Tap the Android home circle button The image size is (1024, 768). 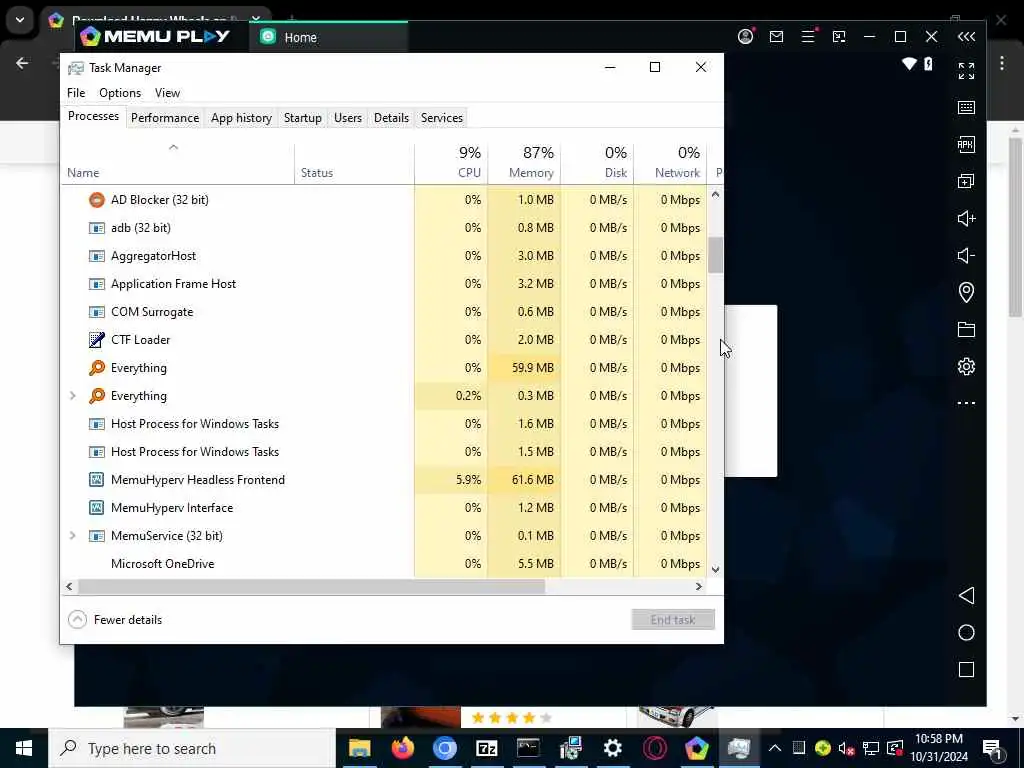pos(966,633)
